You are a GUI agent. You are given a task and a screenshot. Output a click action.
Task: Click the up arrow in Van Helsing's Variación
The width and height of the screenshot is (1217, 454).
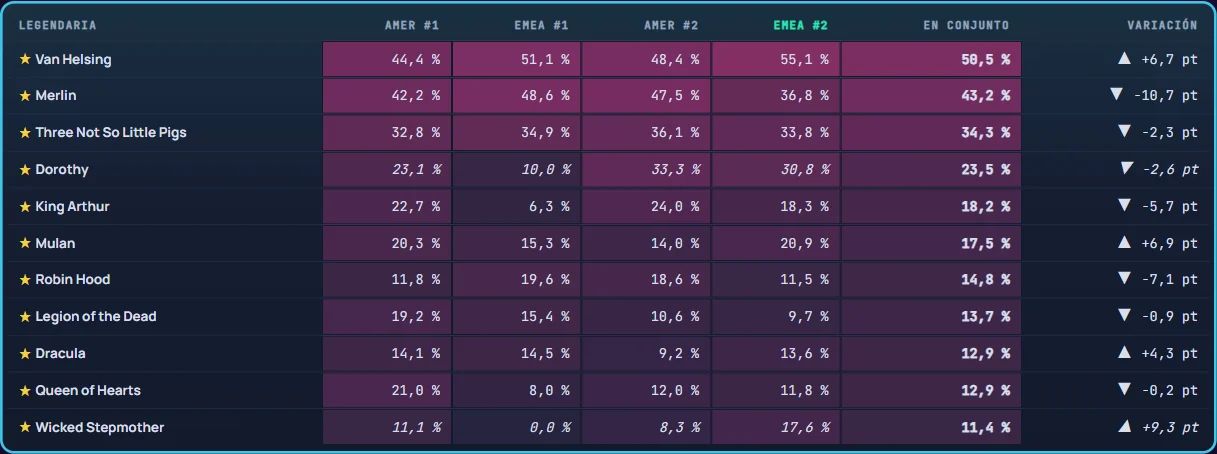[x=1124, y=59]
